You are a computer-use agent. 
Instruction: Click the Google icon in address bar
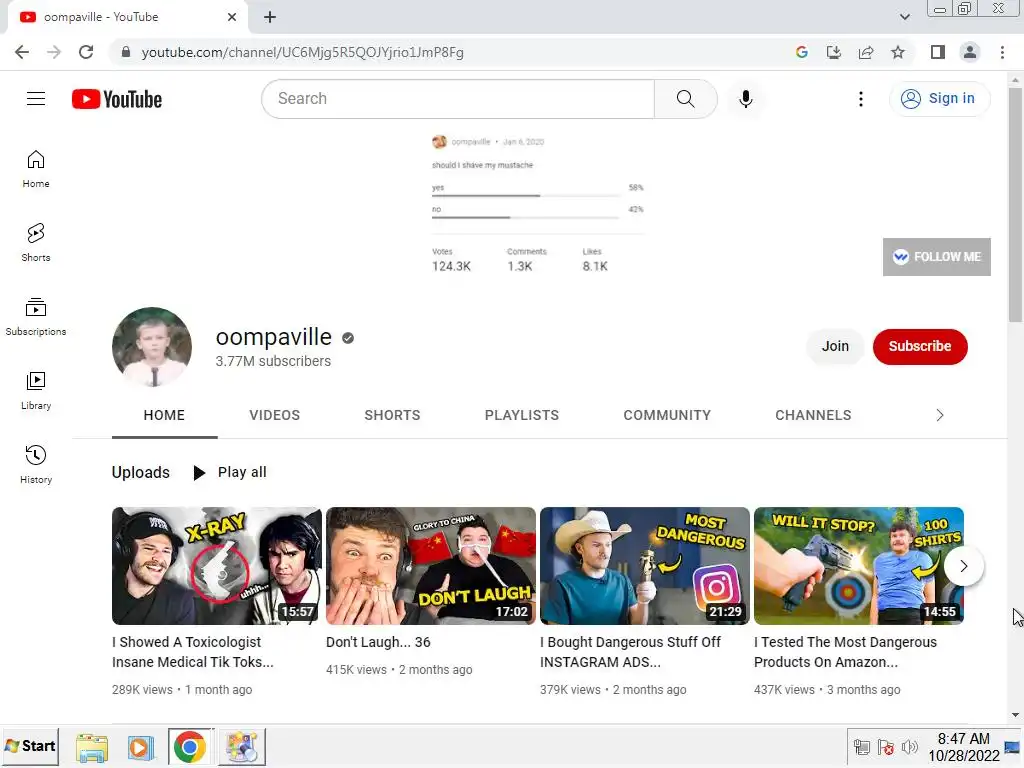coord(802,52)
